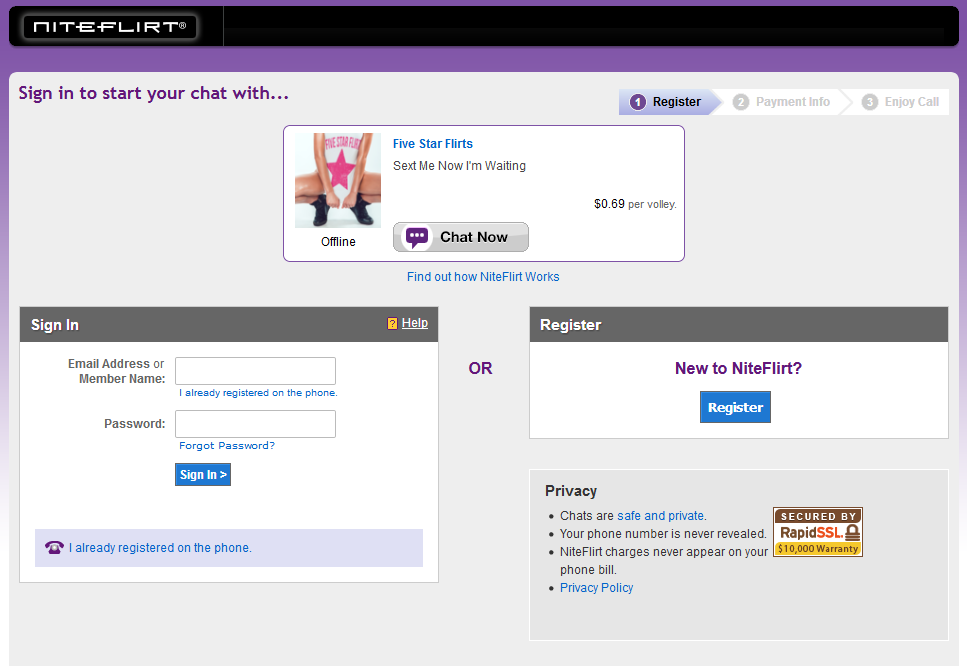The width and height of the screenshot is (967, 666).
Task: Open the Five Star Flirts profile link
Action: [432, 144]
